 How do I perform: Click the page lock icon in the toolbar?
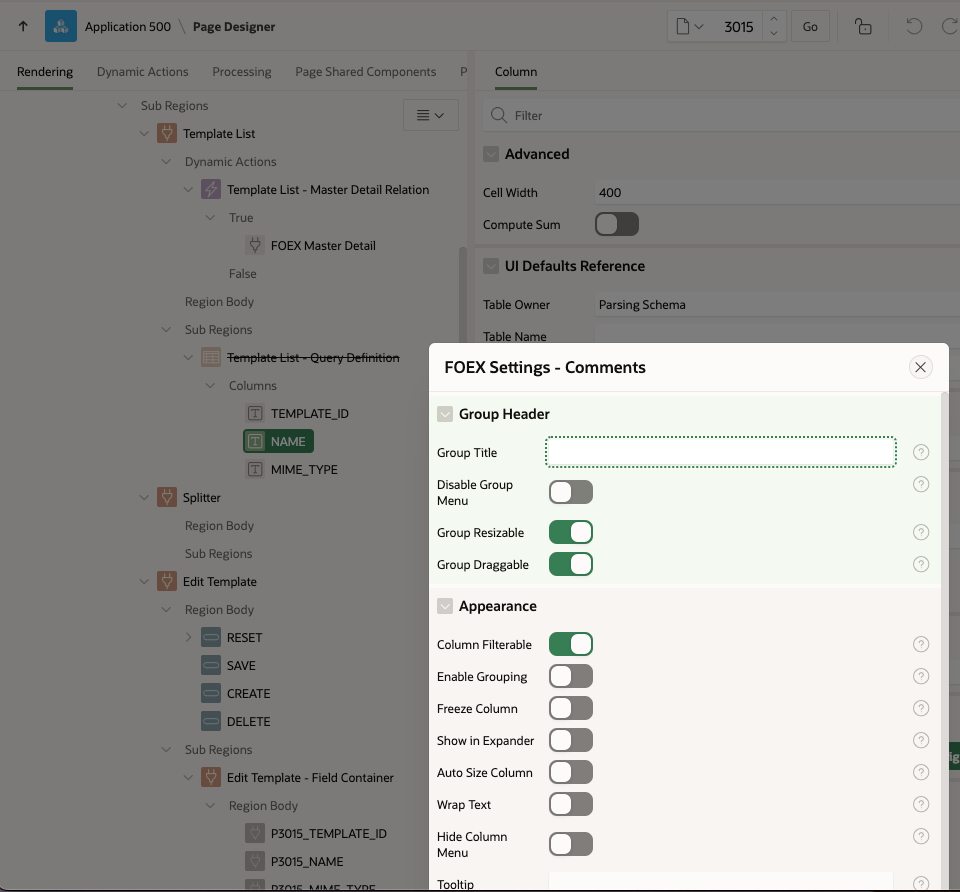point(862,26)
